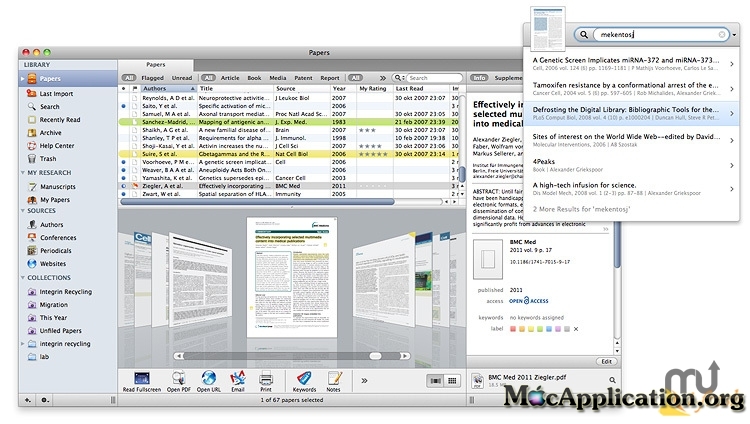Show Periodicals source list
Image resolution: width=750 pixels, height=424 pixels.
pyautogui.click(x=55, y=250)
